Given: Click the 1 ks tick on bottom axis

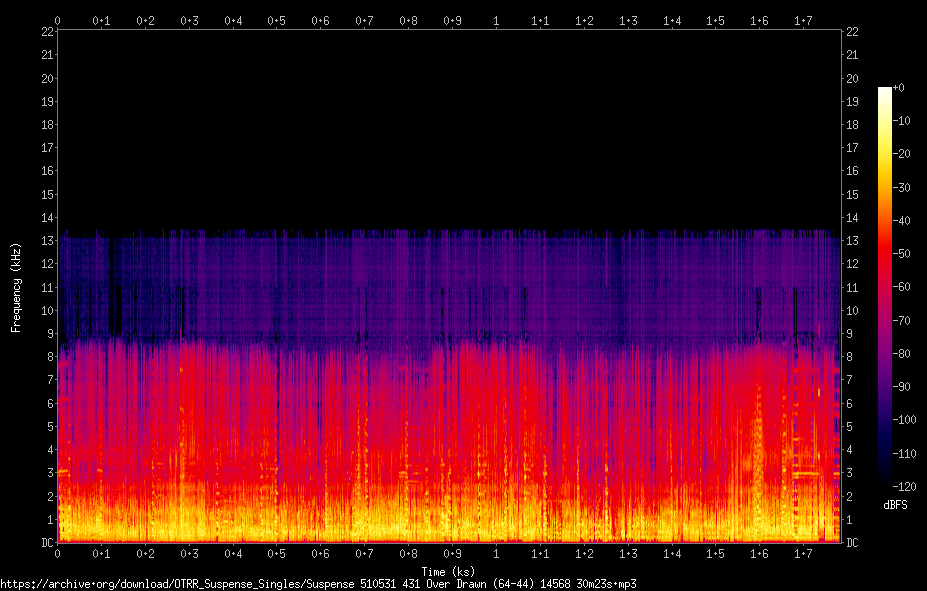Looking at the screenshot, I should click(495, 554).
